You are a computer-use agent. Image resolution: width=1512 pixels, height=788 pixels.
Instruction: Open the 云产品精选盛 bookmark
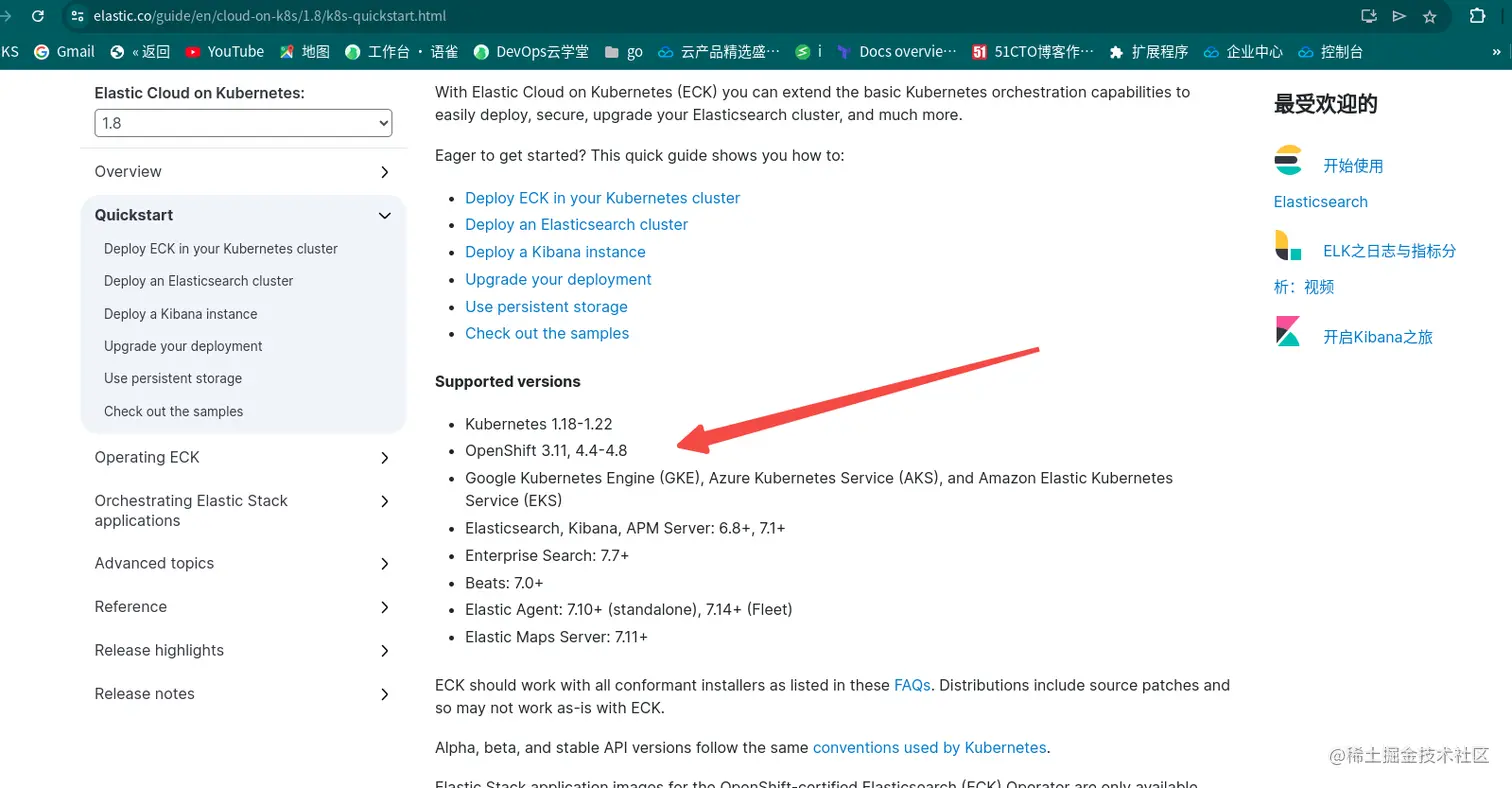[718, 52]
